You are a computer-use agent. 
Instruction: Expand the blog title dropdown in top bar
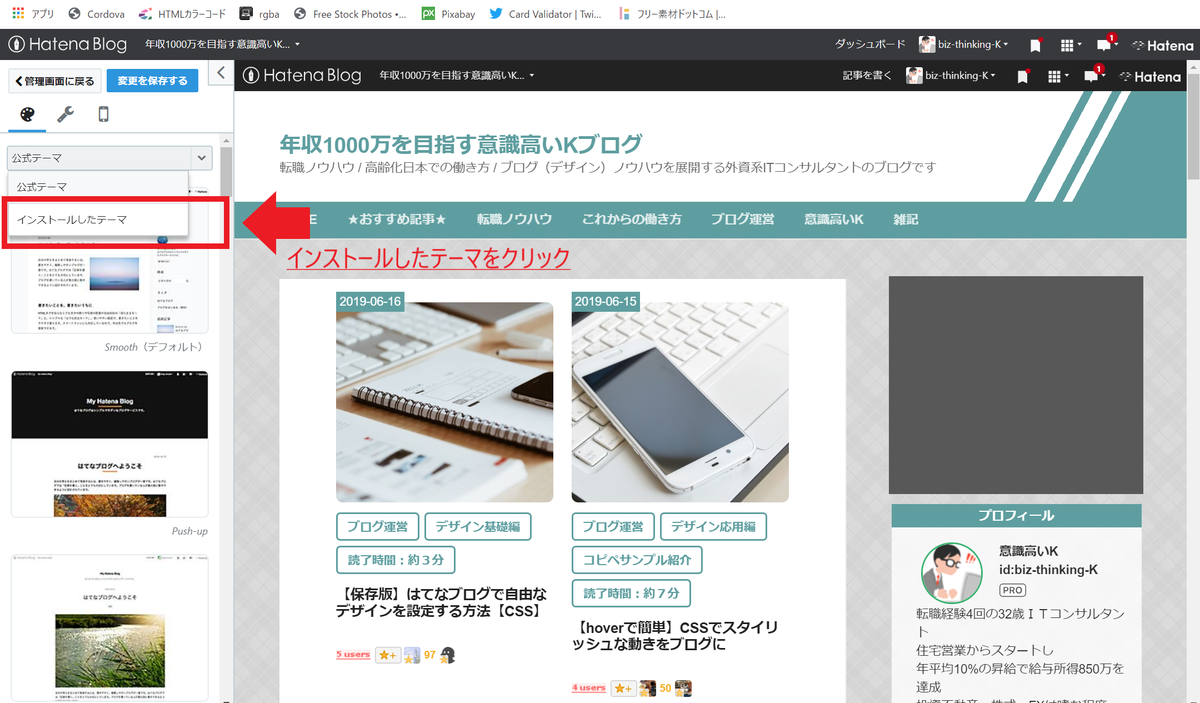[x=222, y=44]
